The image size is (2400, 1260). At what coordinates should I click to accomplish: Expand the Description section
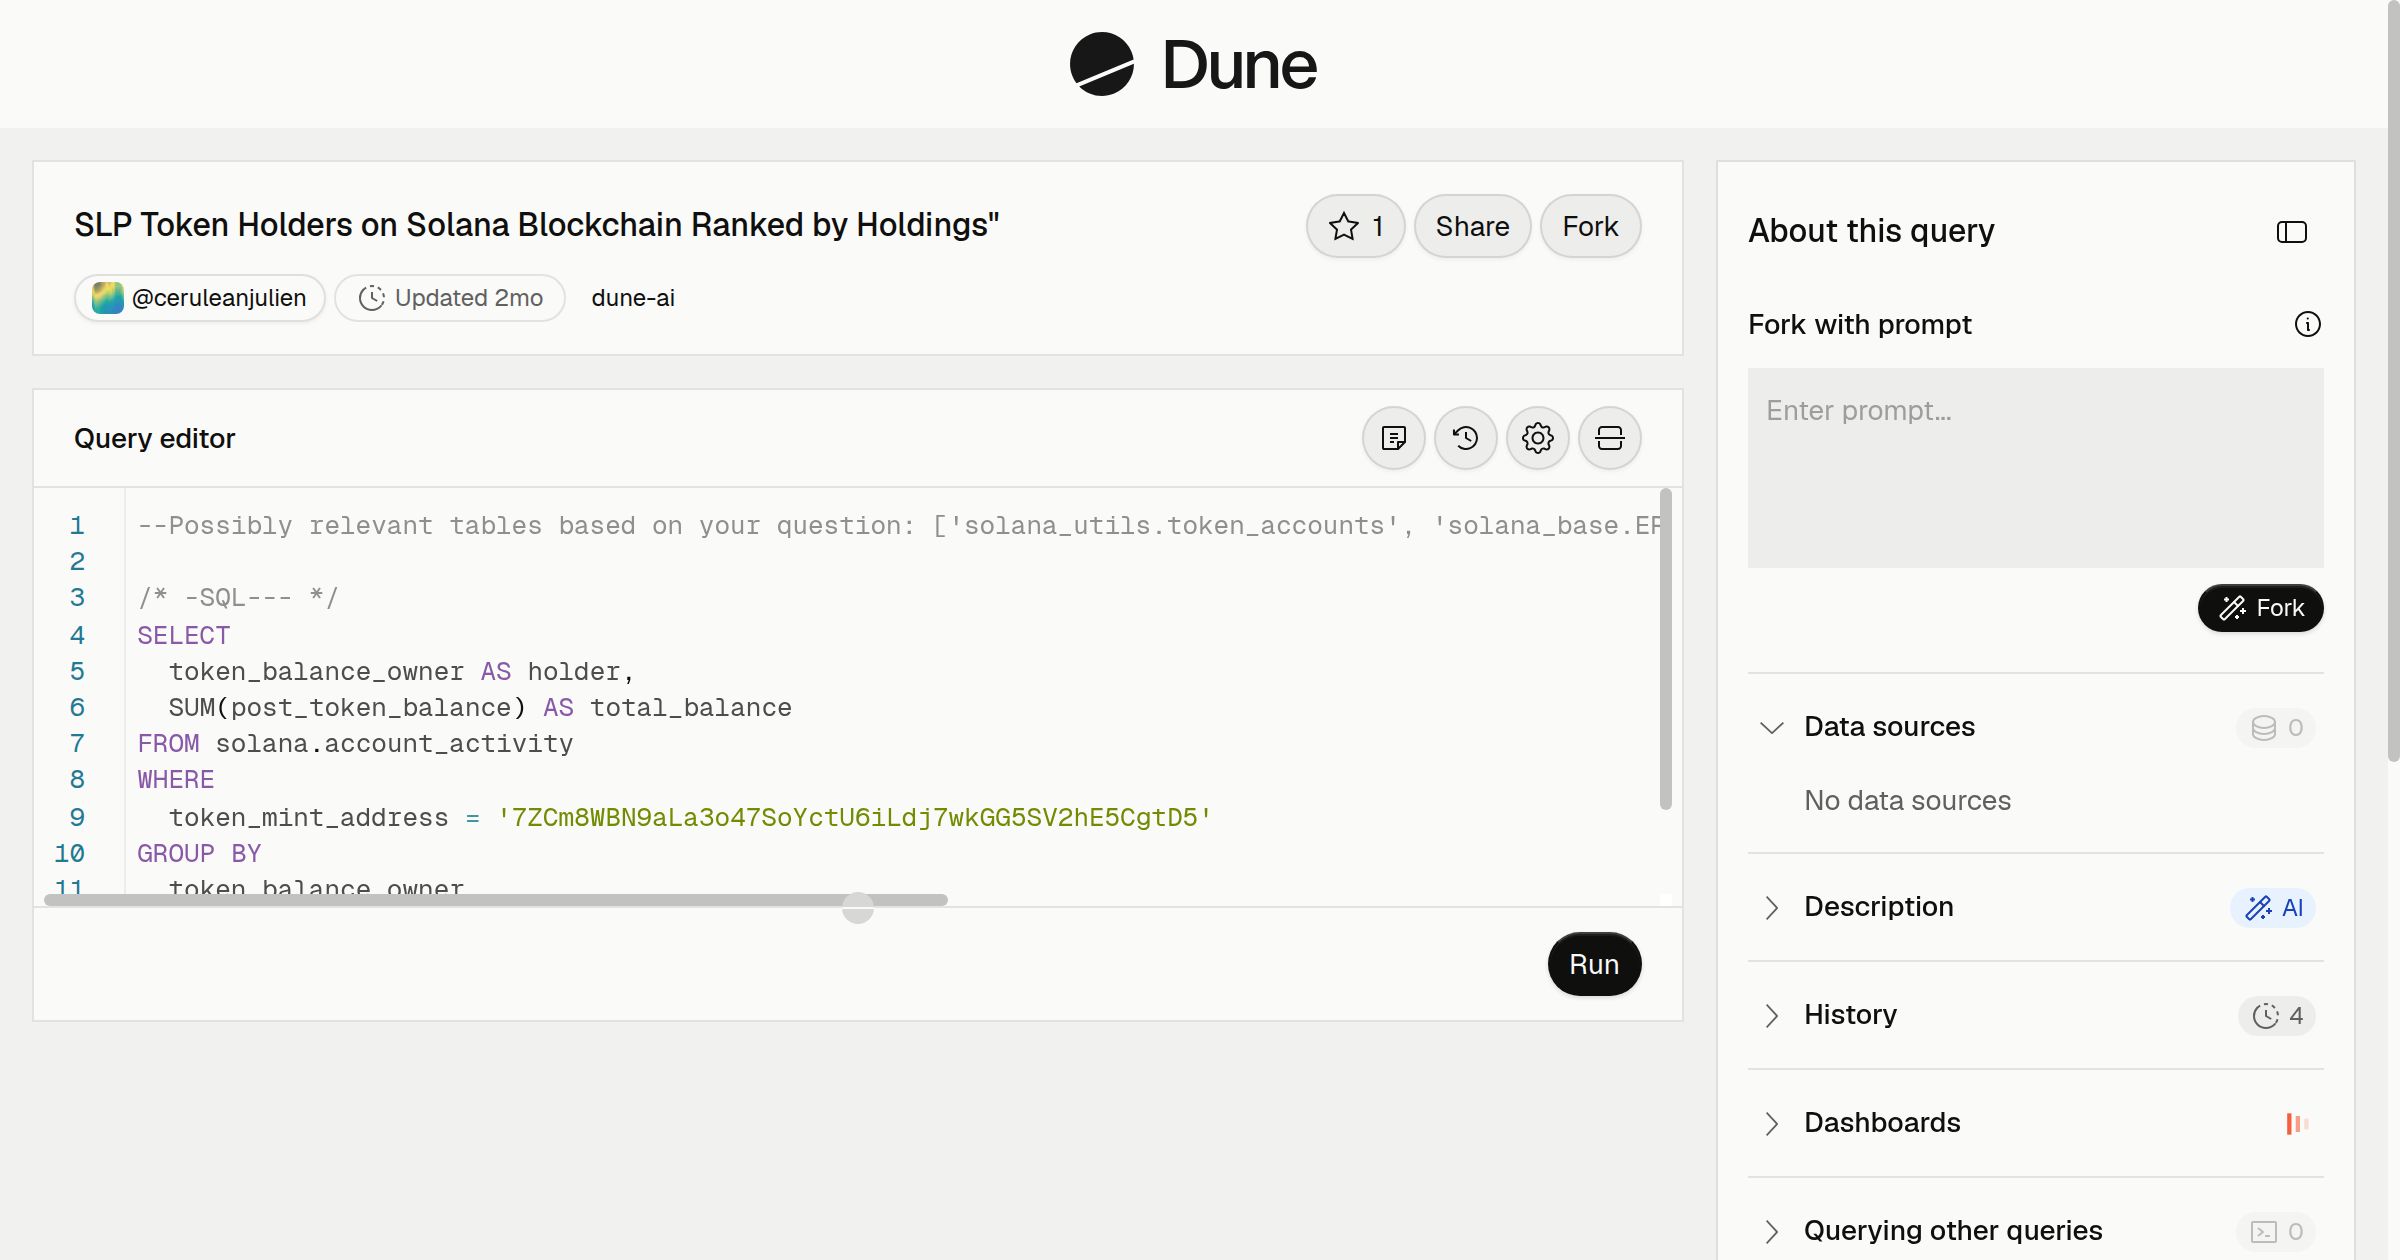[1771, 907]
